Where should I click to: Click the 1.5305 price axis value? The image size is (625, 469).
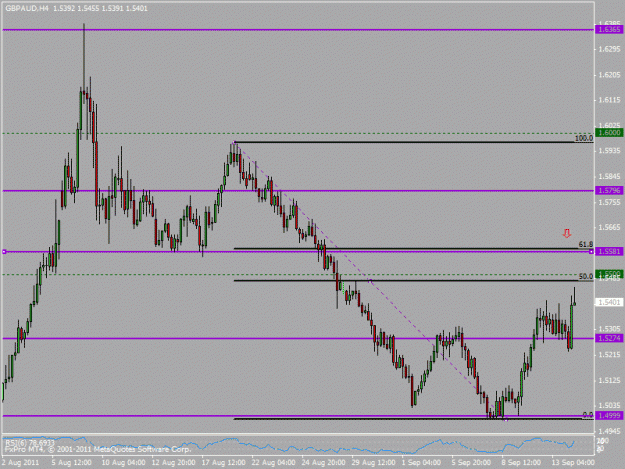(x=609, y=329)
